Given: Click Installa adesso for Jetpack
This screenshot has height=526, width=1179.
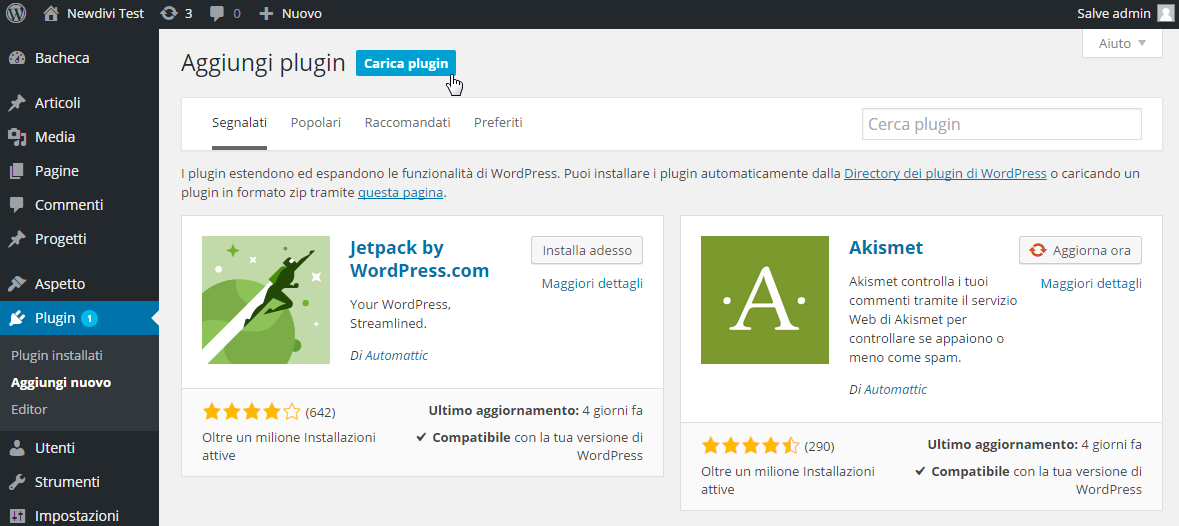Looking at the screenshot, I should pos(587,250).
